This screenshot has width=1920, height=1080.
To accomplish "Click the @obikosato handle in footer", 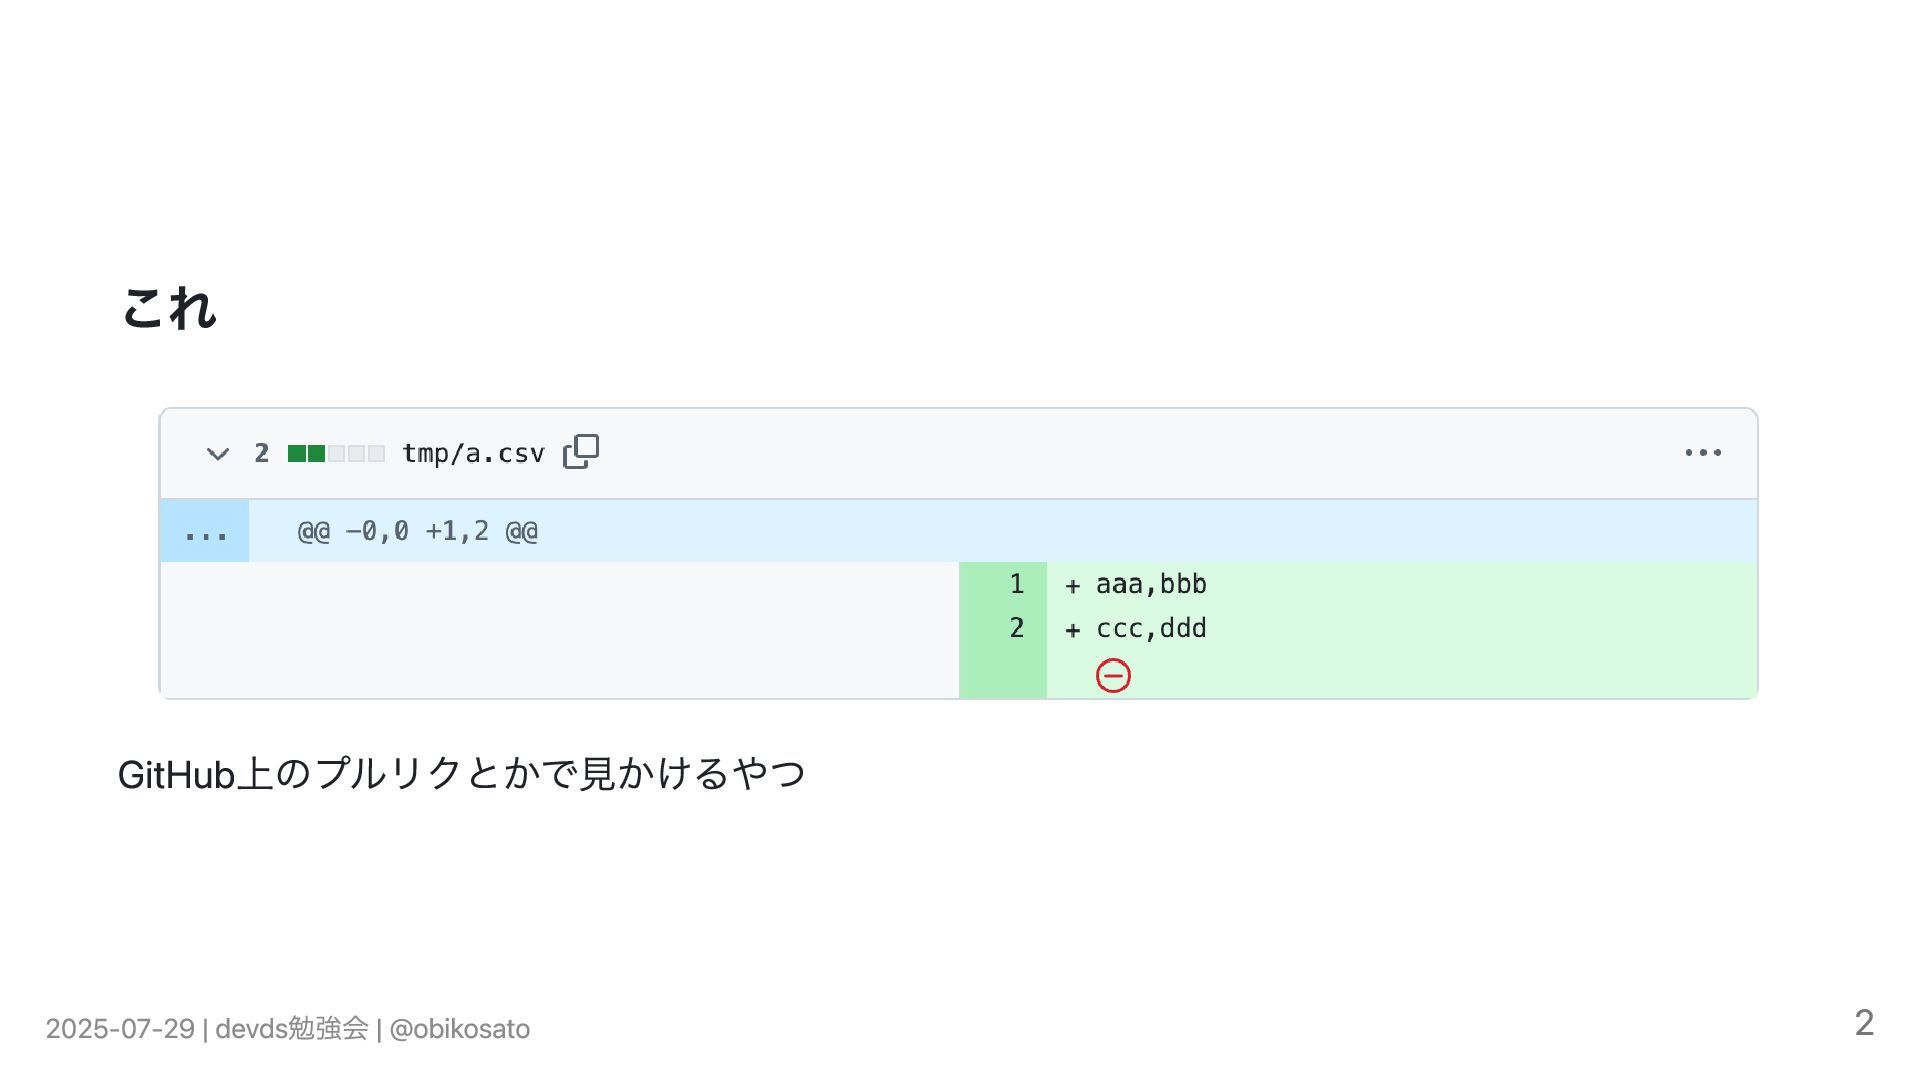I will click(459, 1029).
